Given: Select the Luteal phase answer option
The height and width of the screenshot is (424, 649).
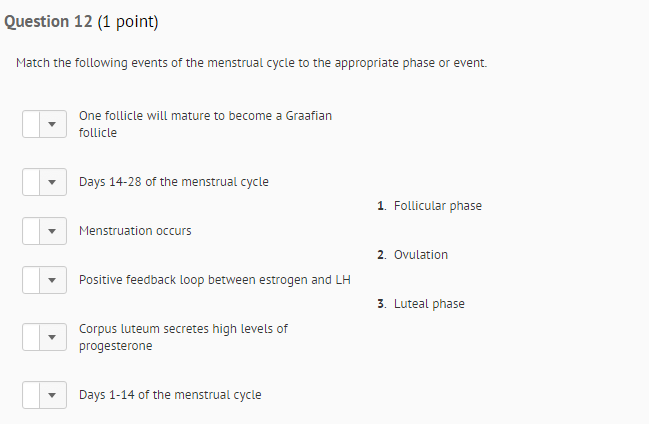Looking at the screenshot, I should click(x=429, y=304).
